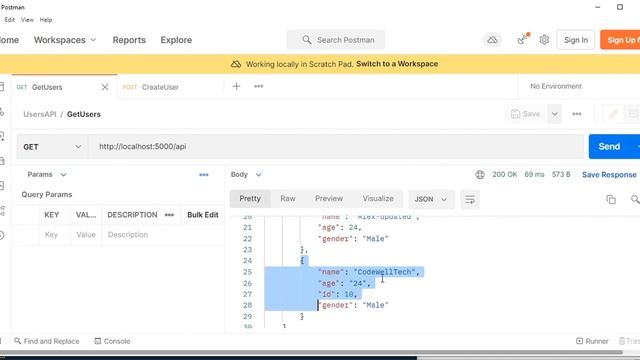Click Bulk Edit
Viewport: 640px width, 360px height.
pos(202,215)
